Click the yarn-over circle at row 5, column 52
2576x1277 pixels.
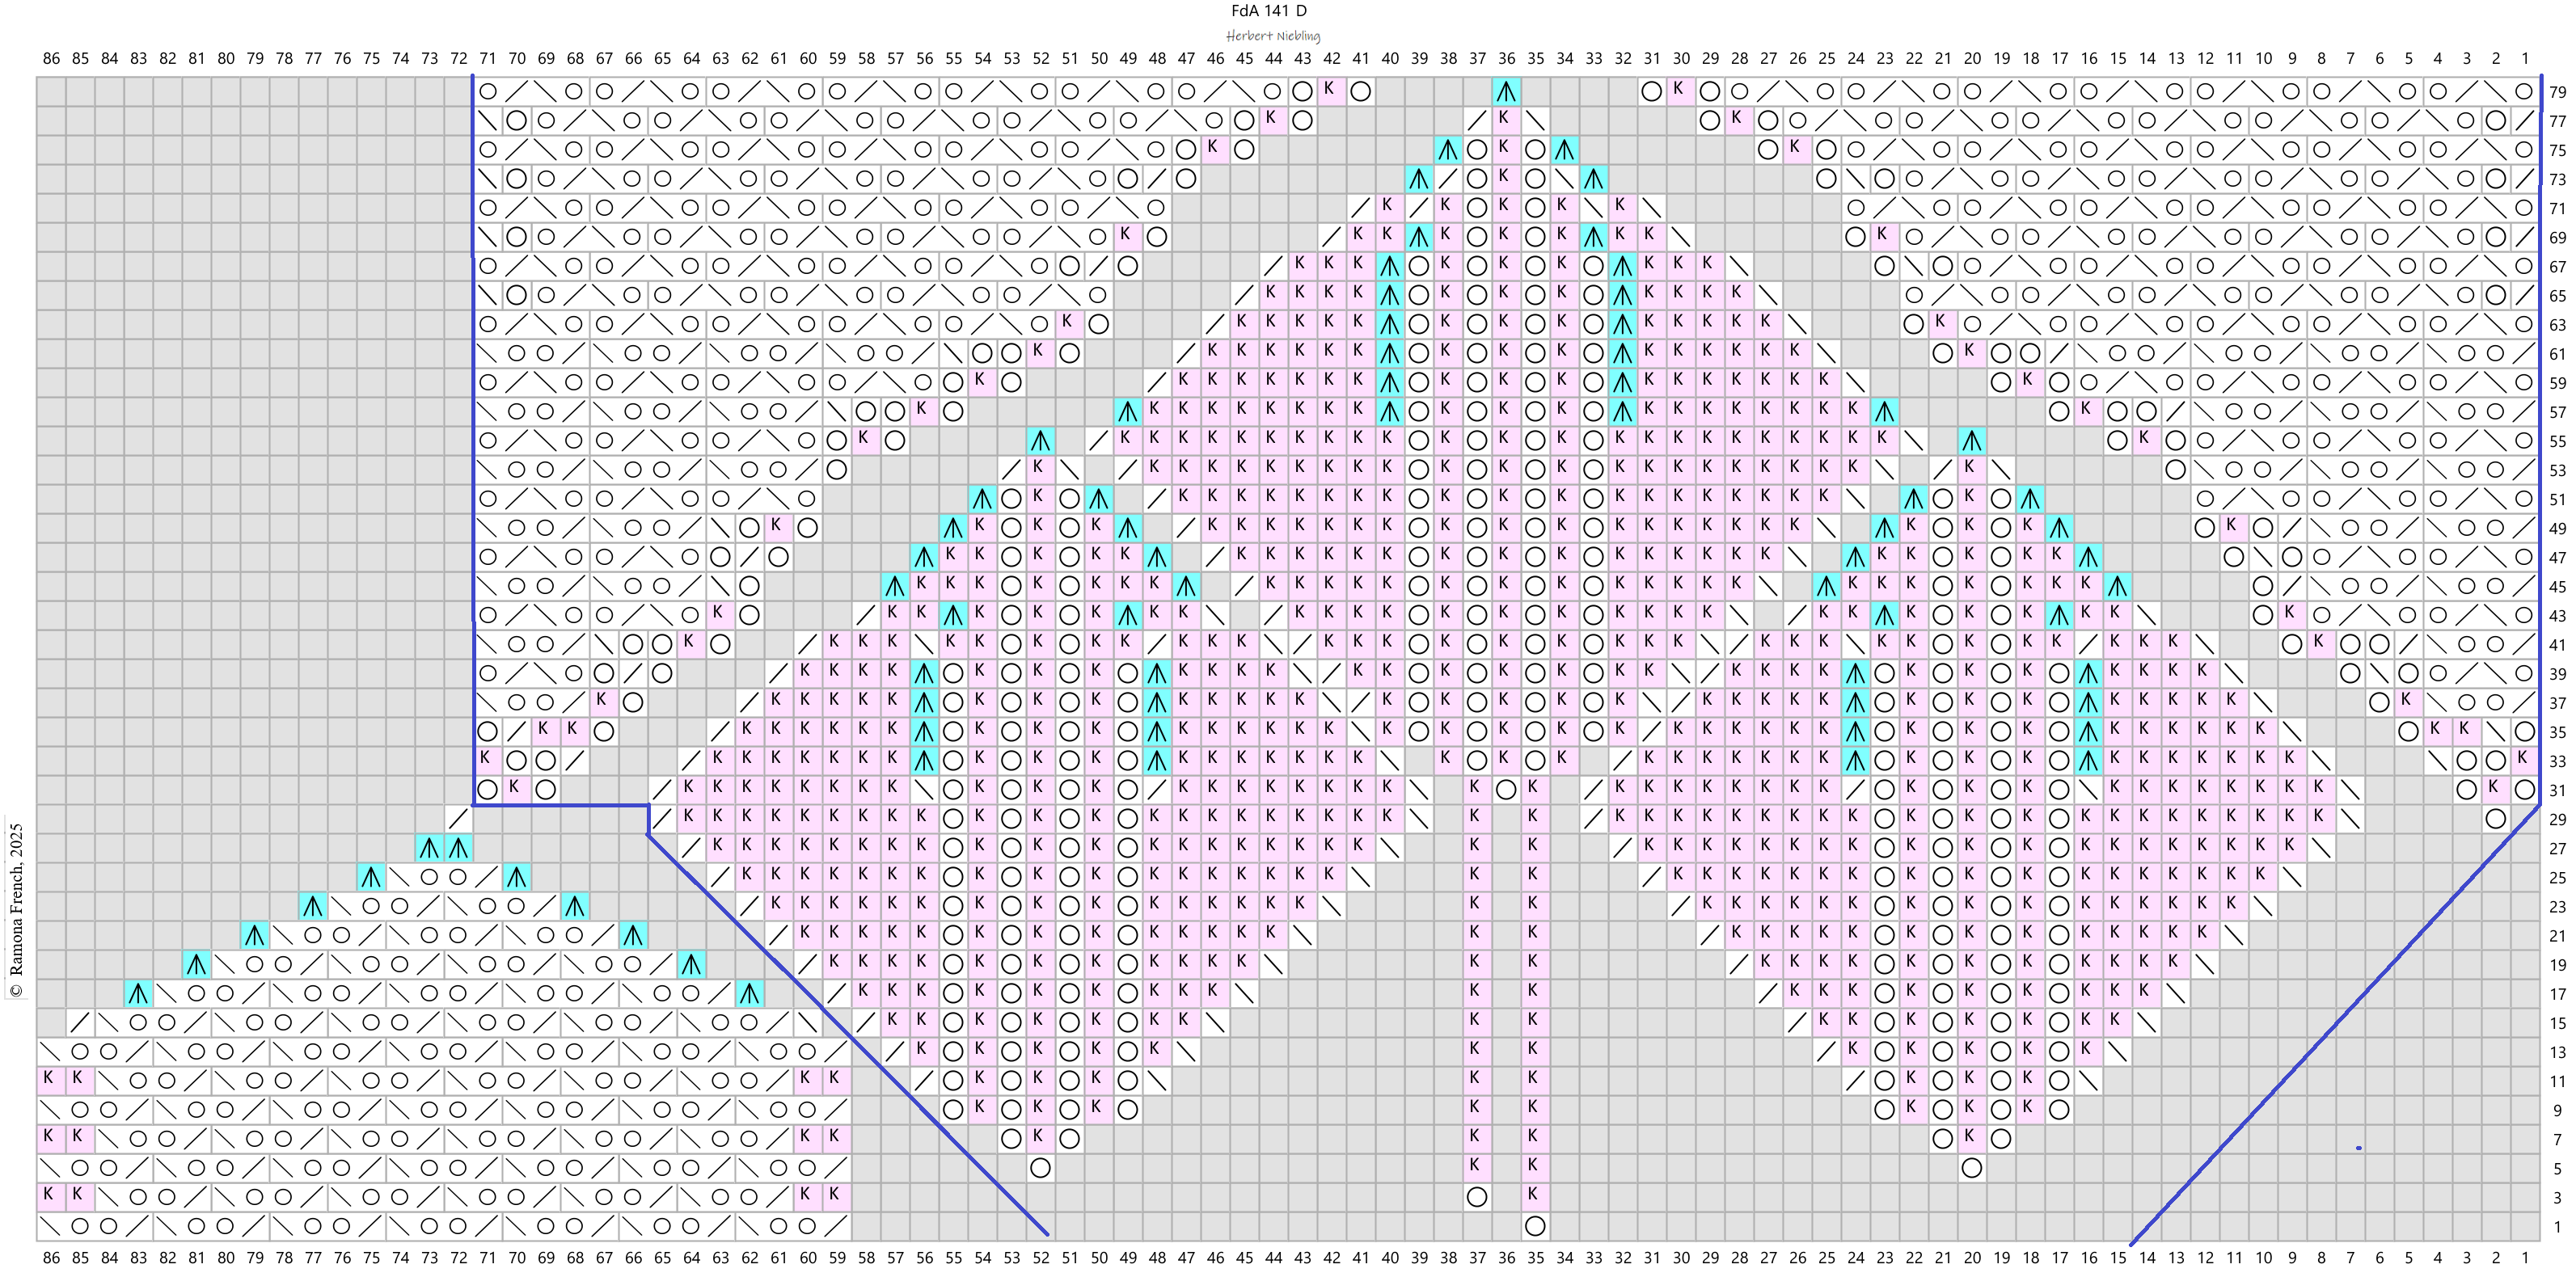pyautogui.click(x=1040, y=1168)
